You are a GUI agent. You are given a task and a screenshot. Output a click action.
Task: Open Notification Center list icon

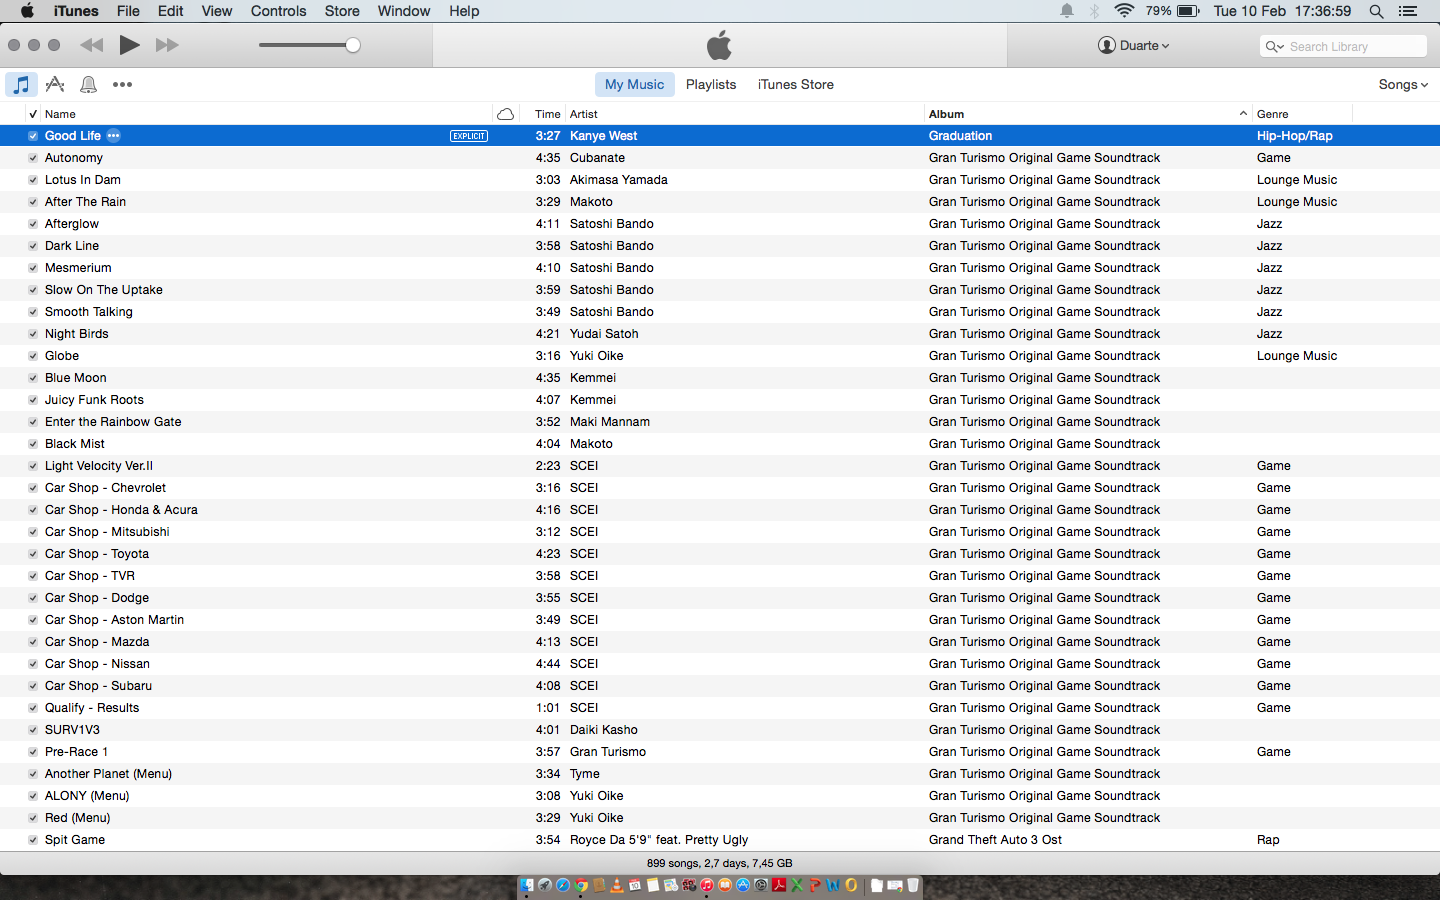coord(1408,11)
